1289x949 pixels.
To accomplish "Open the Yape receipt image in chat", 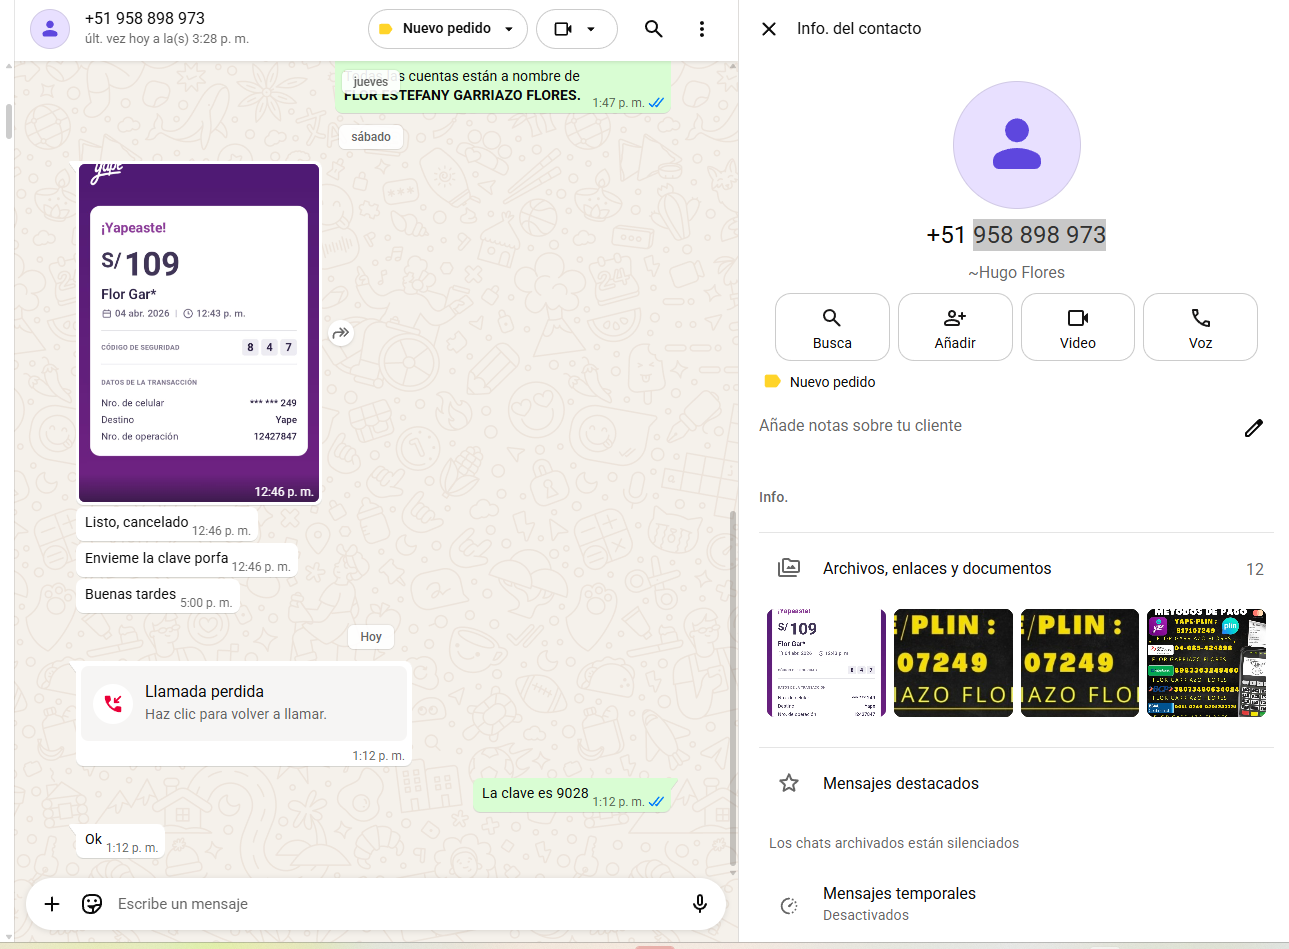I will 199,333.
